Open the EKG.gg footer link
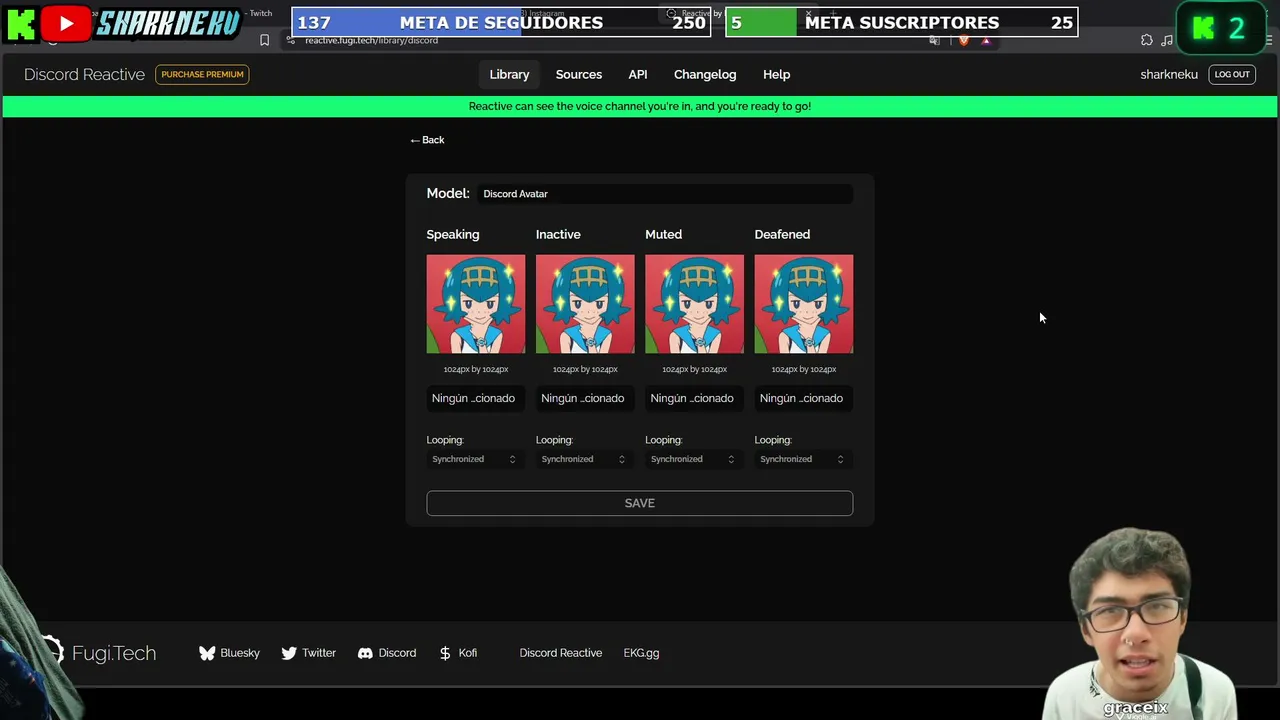1280x720 pixels. pyautogui.click(x=641, y=653)
